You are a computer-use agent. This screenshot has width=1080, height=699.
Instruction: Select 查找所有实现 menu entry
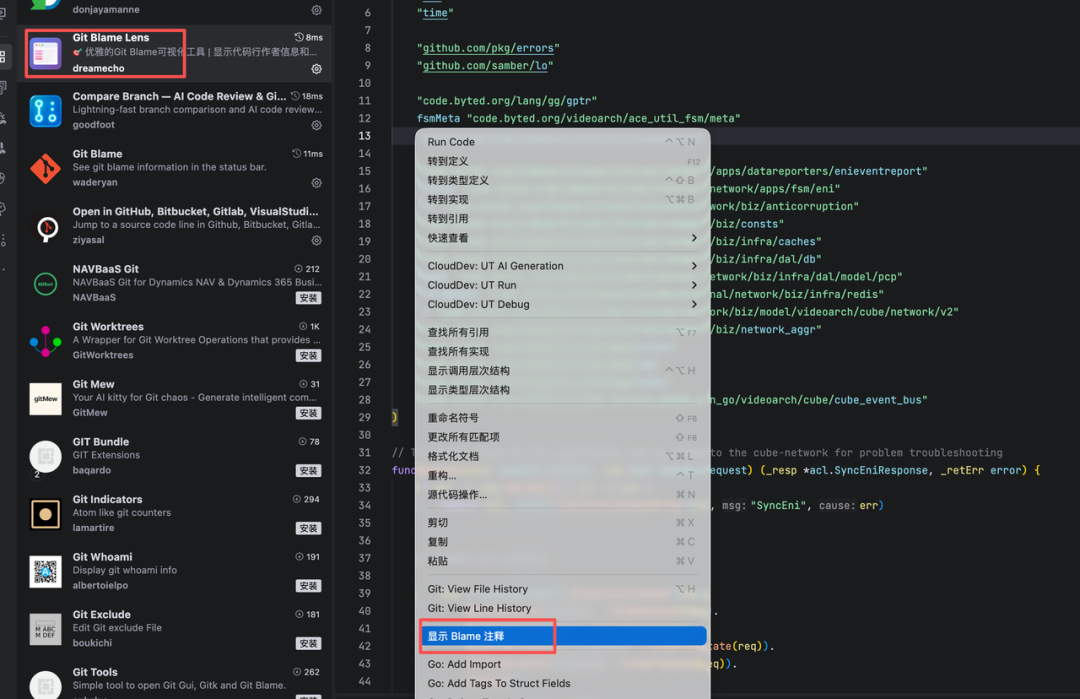tap(563, 351)
